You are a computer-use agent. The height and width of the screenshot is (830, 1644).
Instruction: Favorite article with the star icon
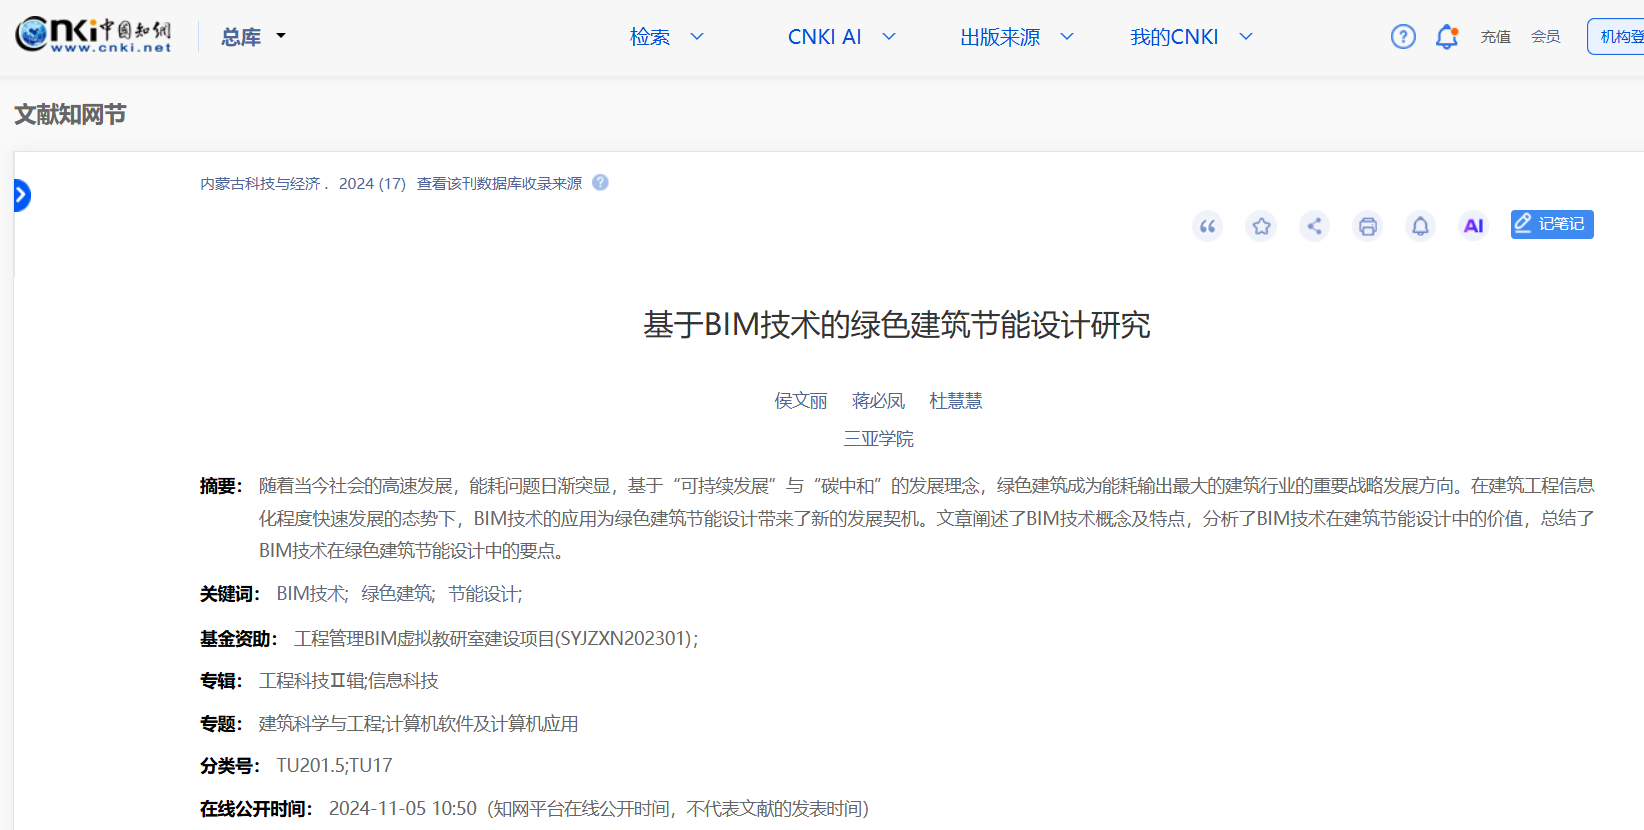pos(1261,226)
